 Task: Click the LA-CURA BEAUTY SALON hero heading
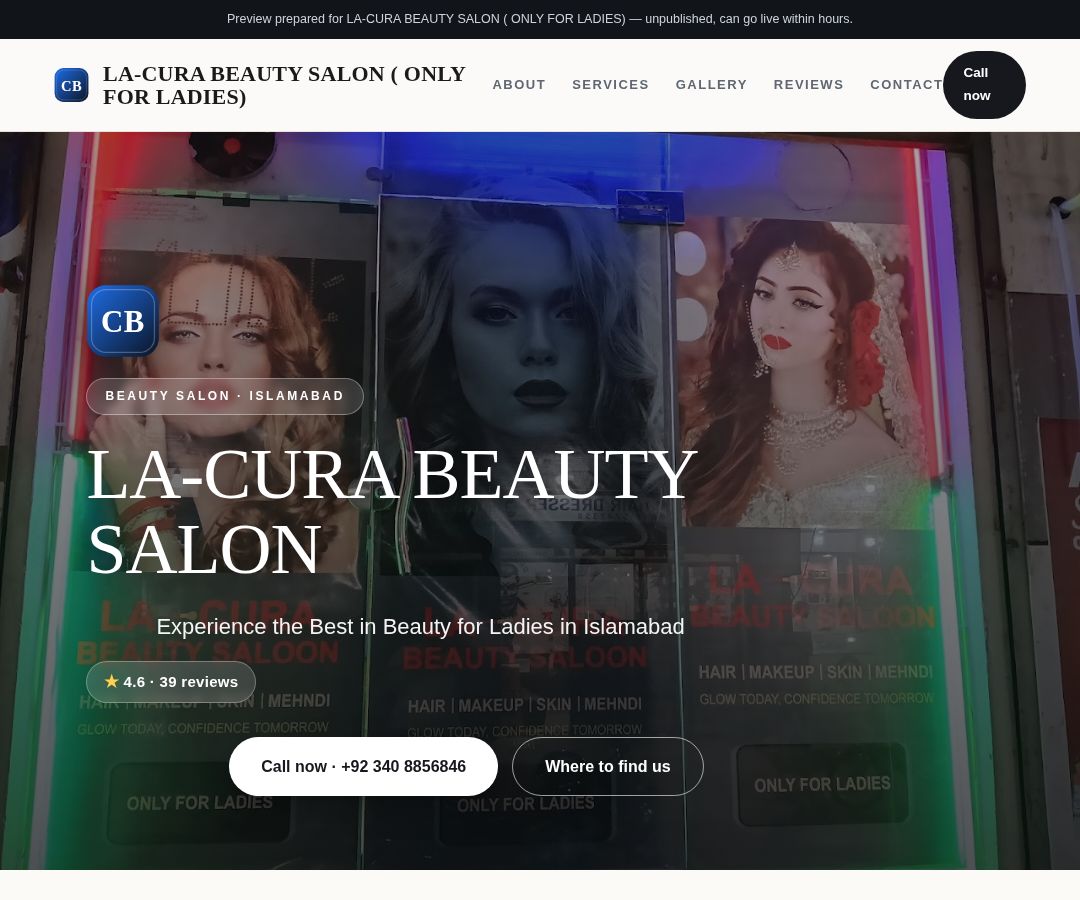point(392,512)
